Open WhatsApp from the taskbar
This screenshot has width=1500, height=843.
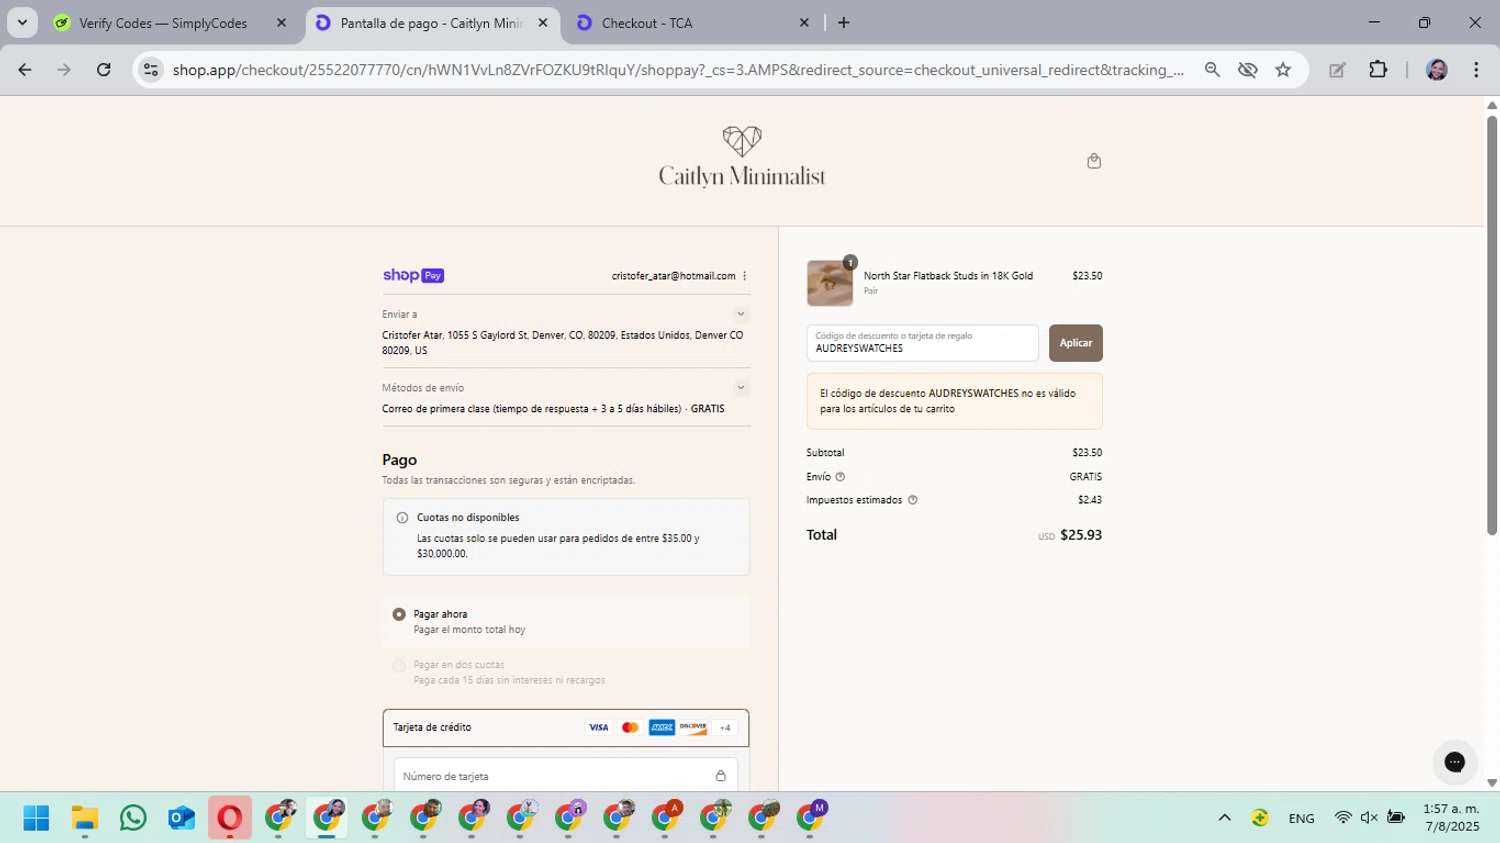[x=133, y=818]
